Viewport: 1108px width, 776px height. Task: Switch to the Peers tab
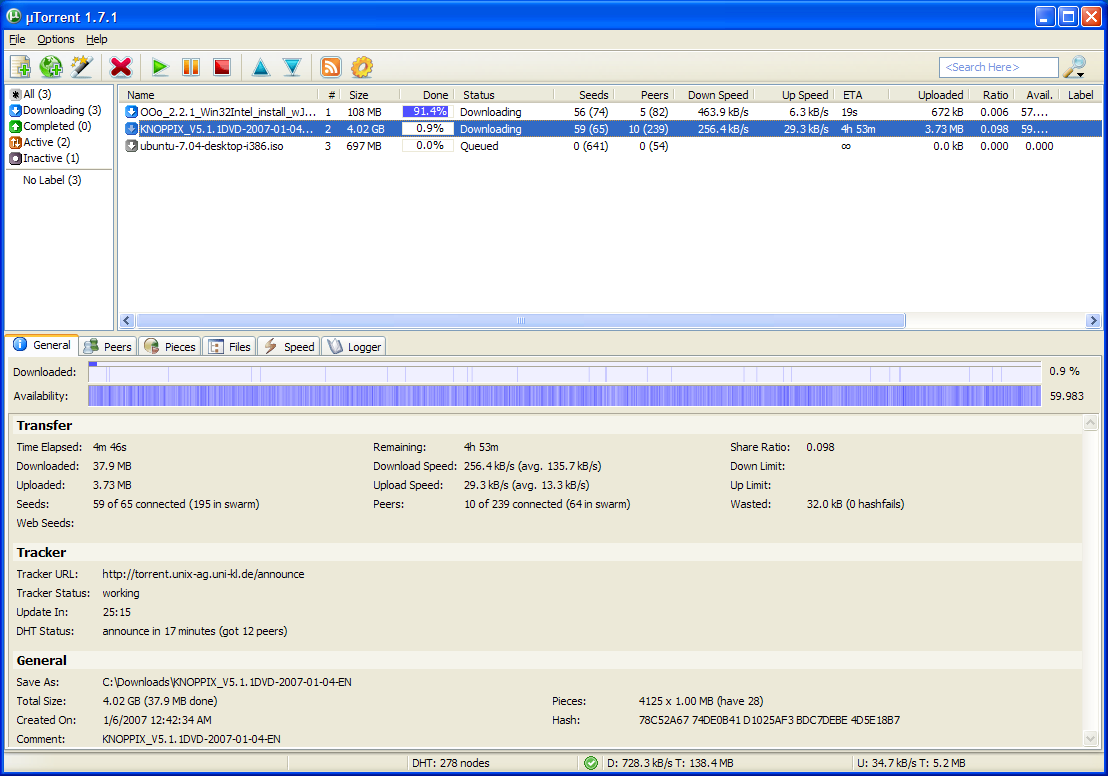tap(106, 346)
